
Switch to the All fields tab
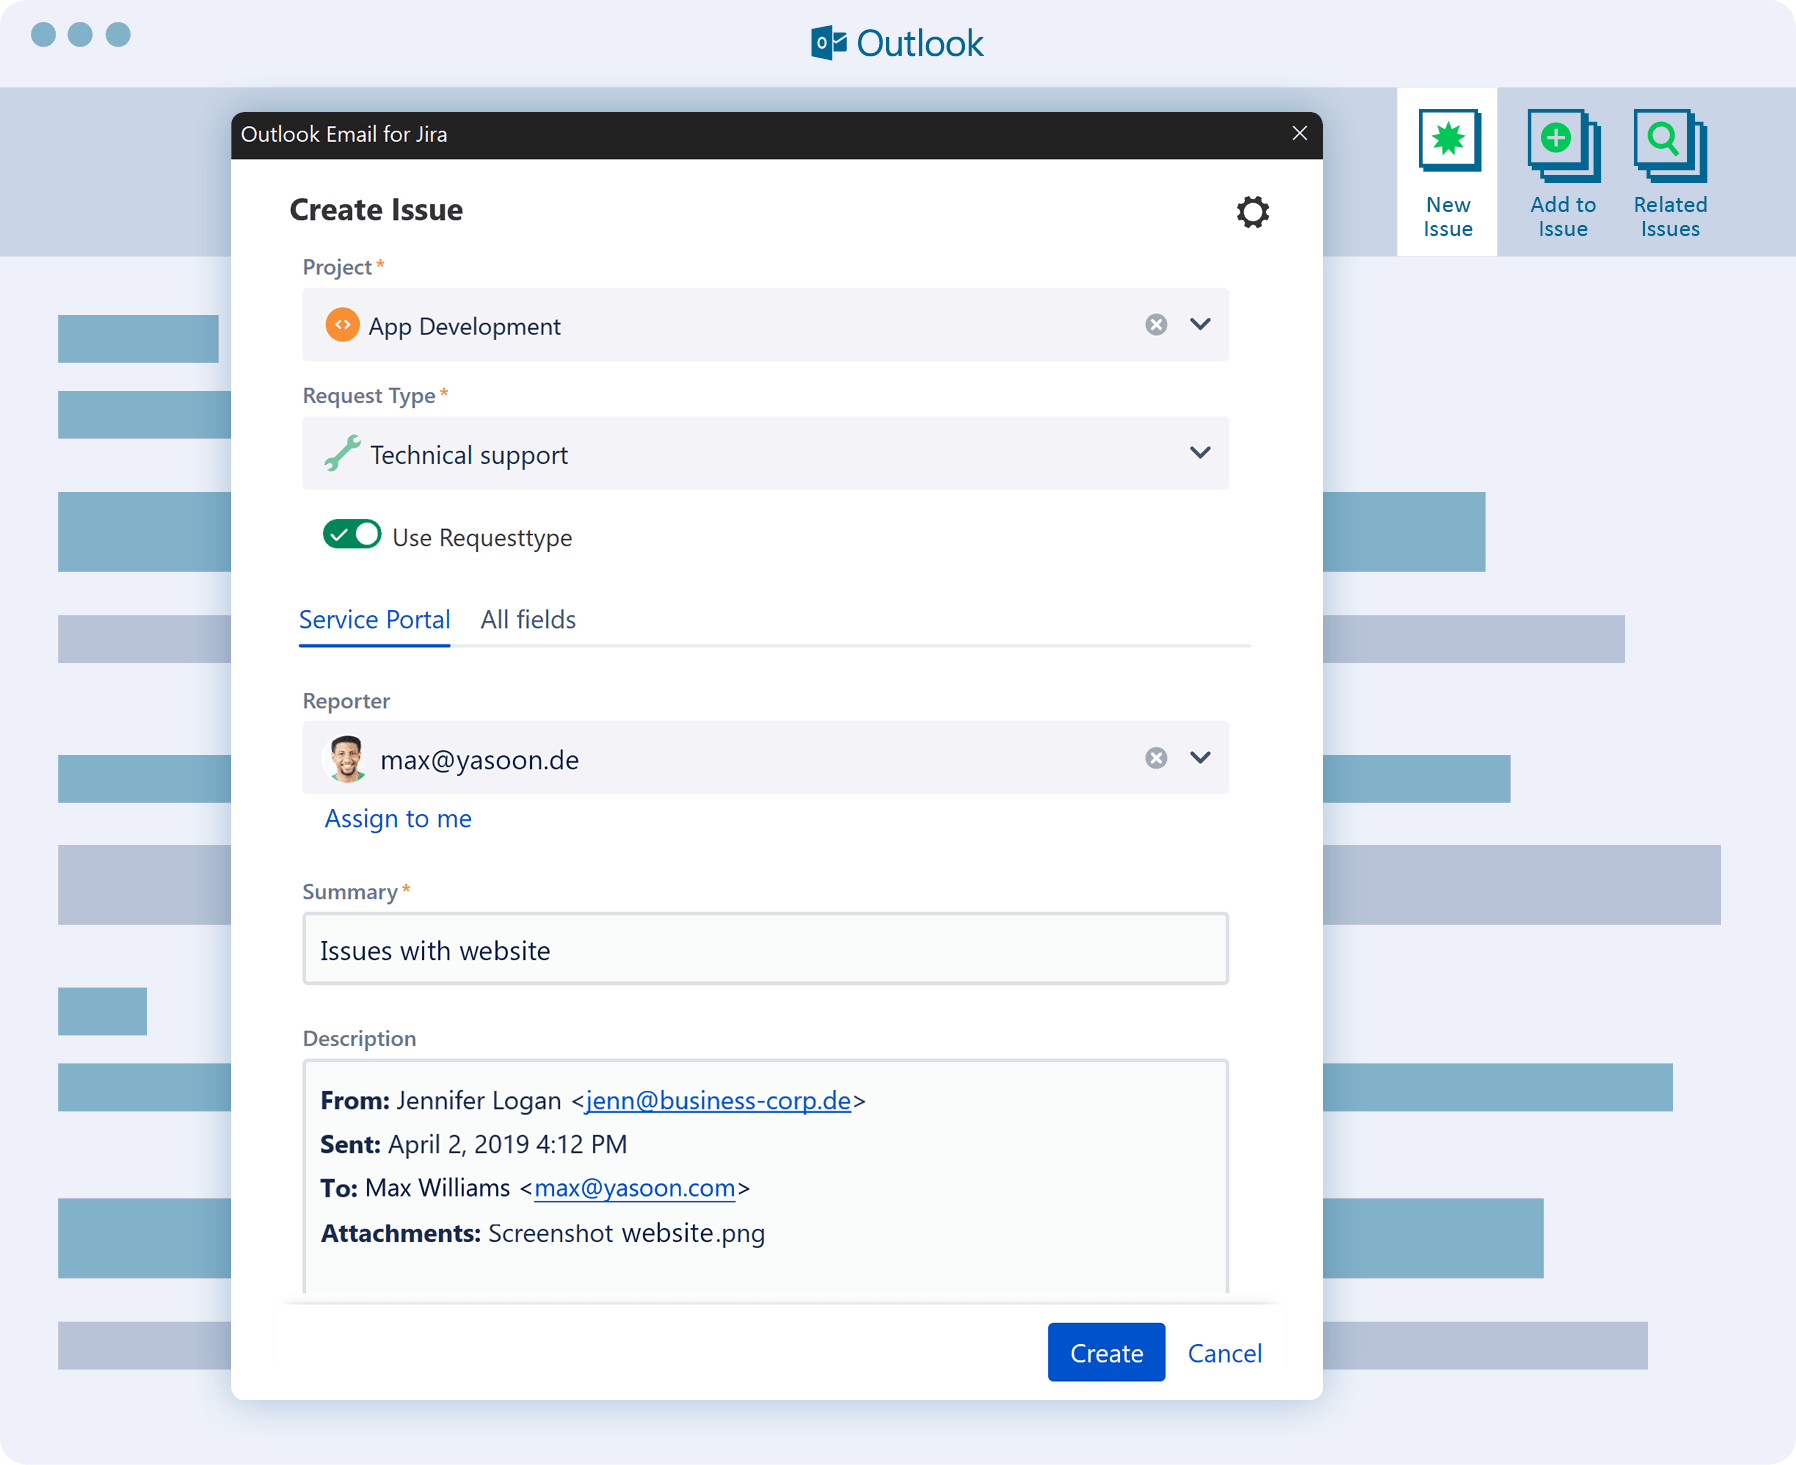[x=528, y=620]
